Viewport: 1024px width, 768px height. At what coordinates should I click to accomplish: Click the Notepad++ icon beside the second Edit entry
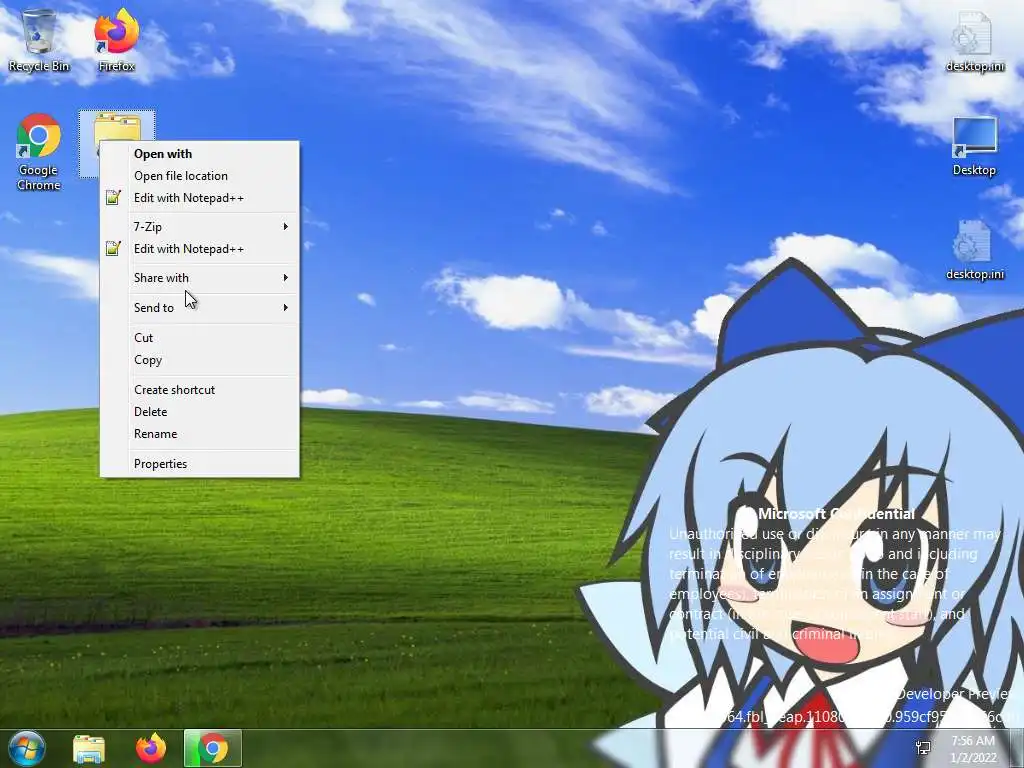pos(114,248)
